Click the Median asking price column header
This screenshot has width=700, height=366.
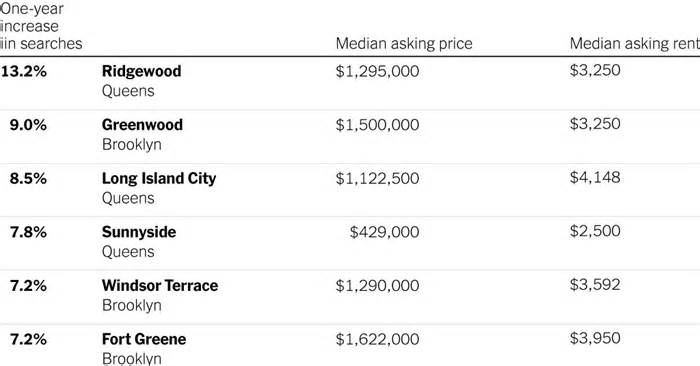404,44
